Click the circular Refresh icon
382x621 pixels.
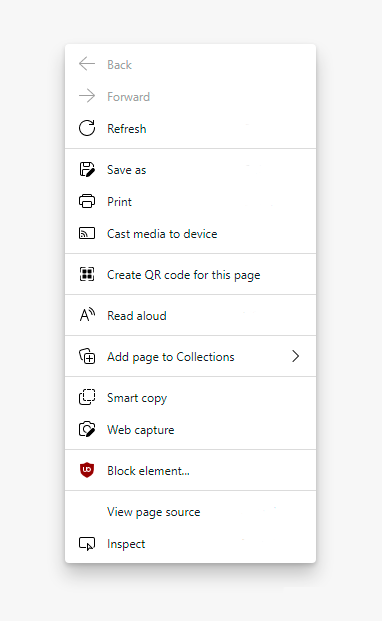pos(87,128)
